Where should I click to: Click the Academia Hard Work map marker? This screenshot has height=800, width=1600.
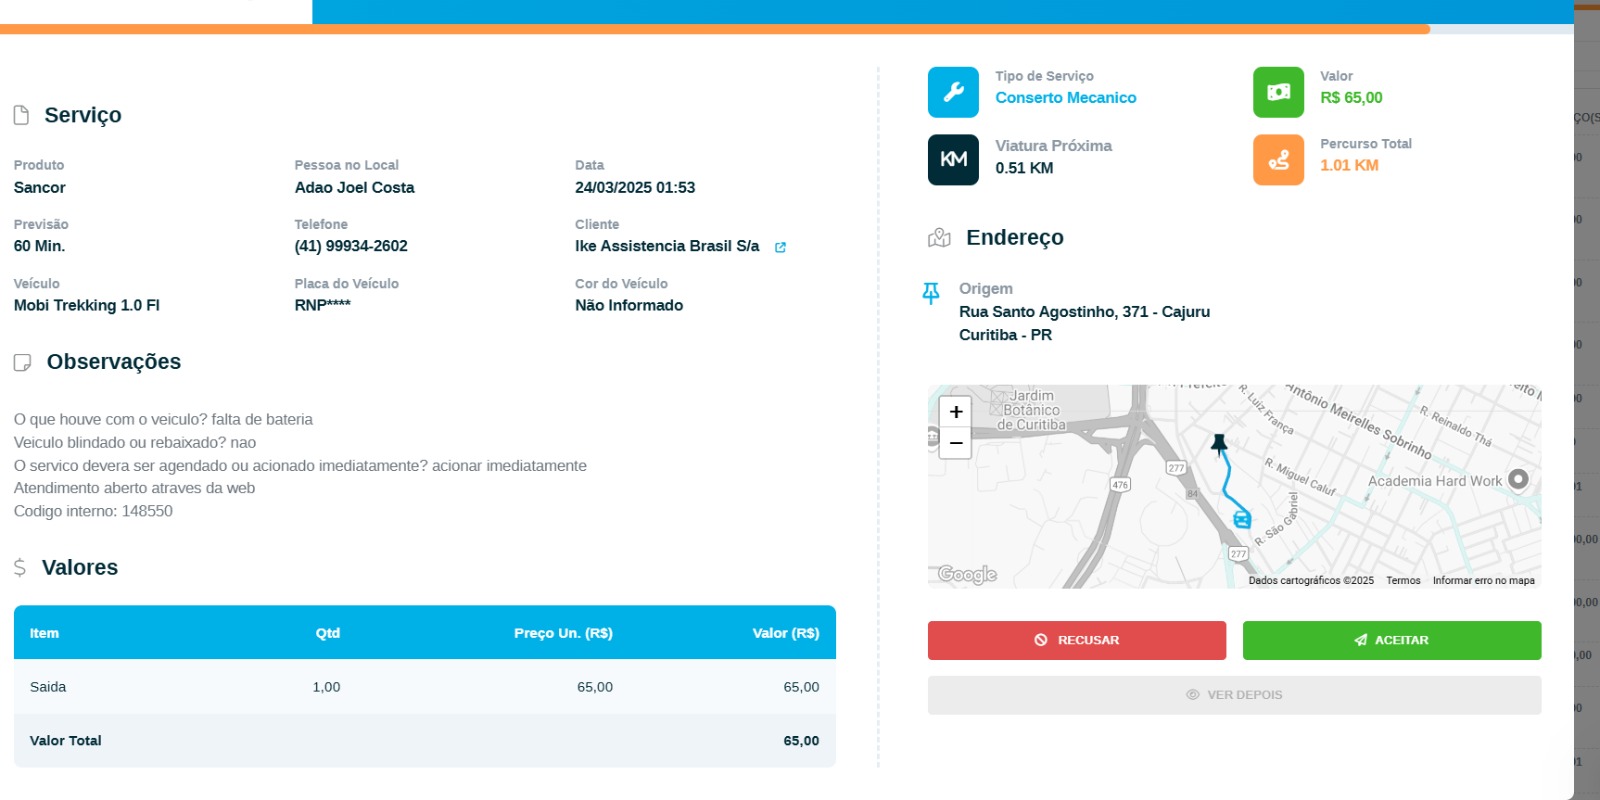(1518, 479)
